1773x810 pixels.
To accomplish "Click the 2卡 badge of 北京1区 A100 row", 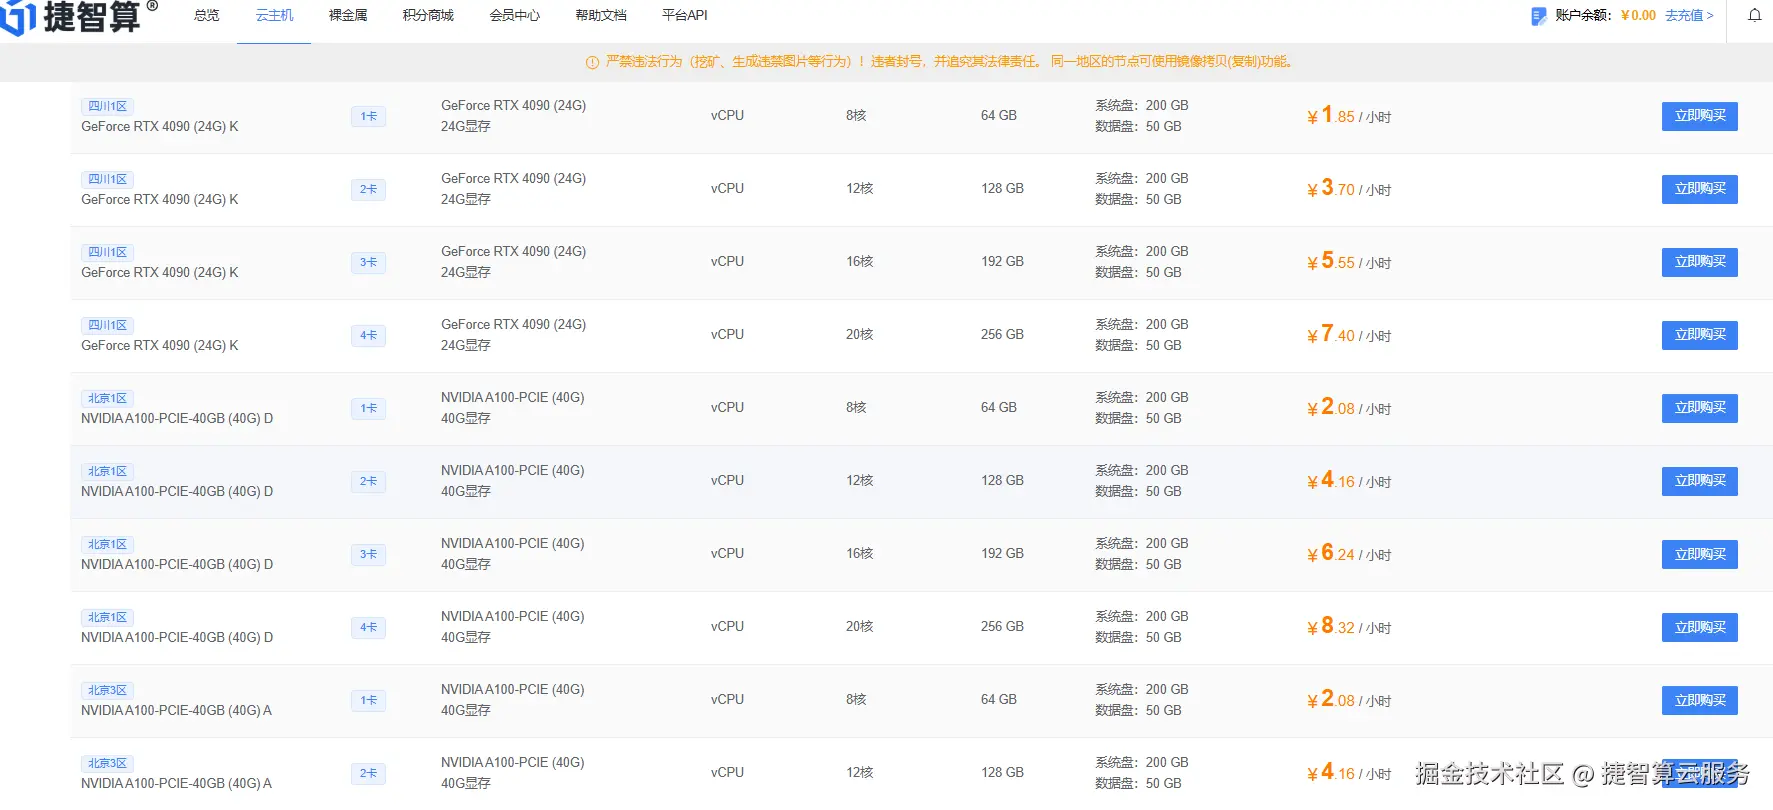I will [x=368, y=481].
